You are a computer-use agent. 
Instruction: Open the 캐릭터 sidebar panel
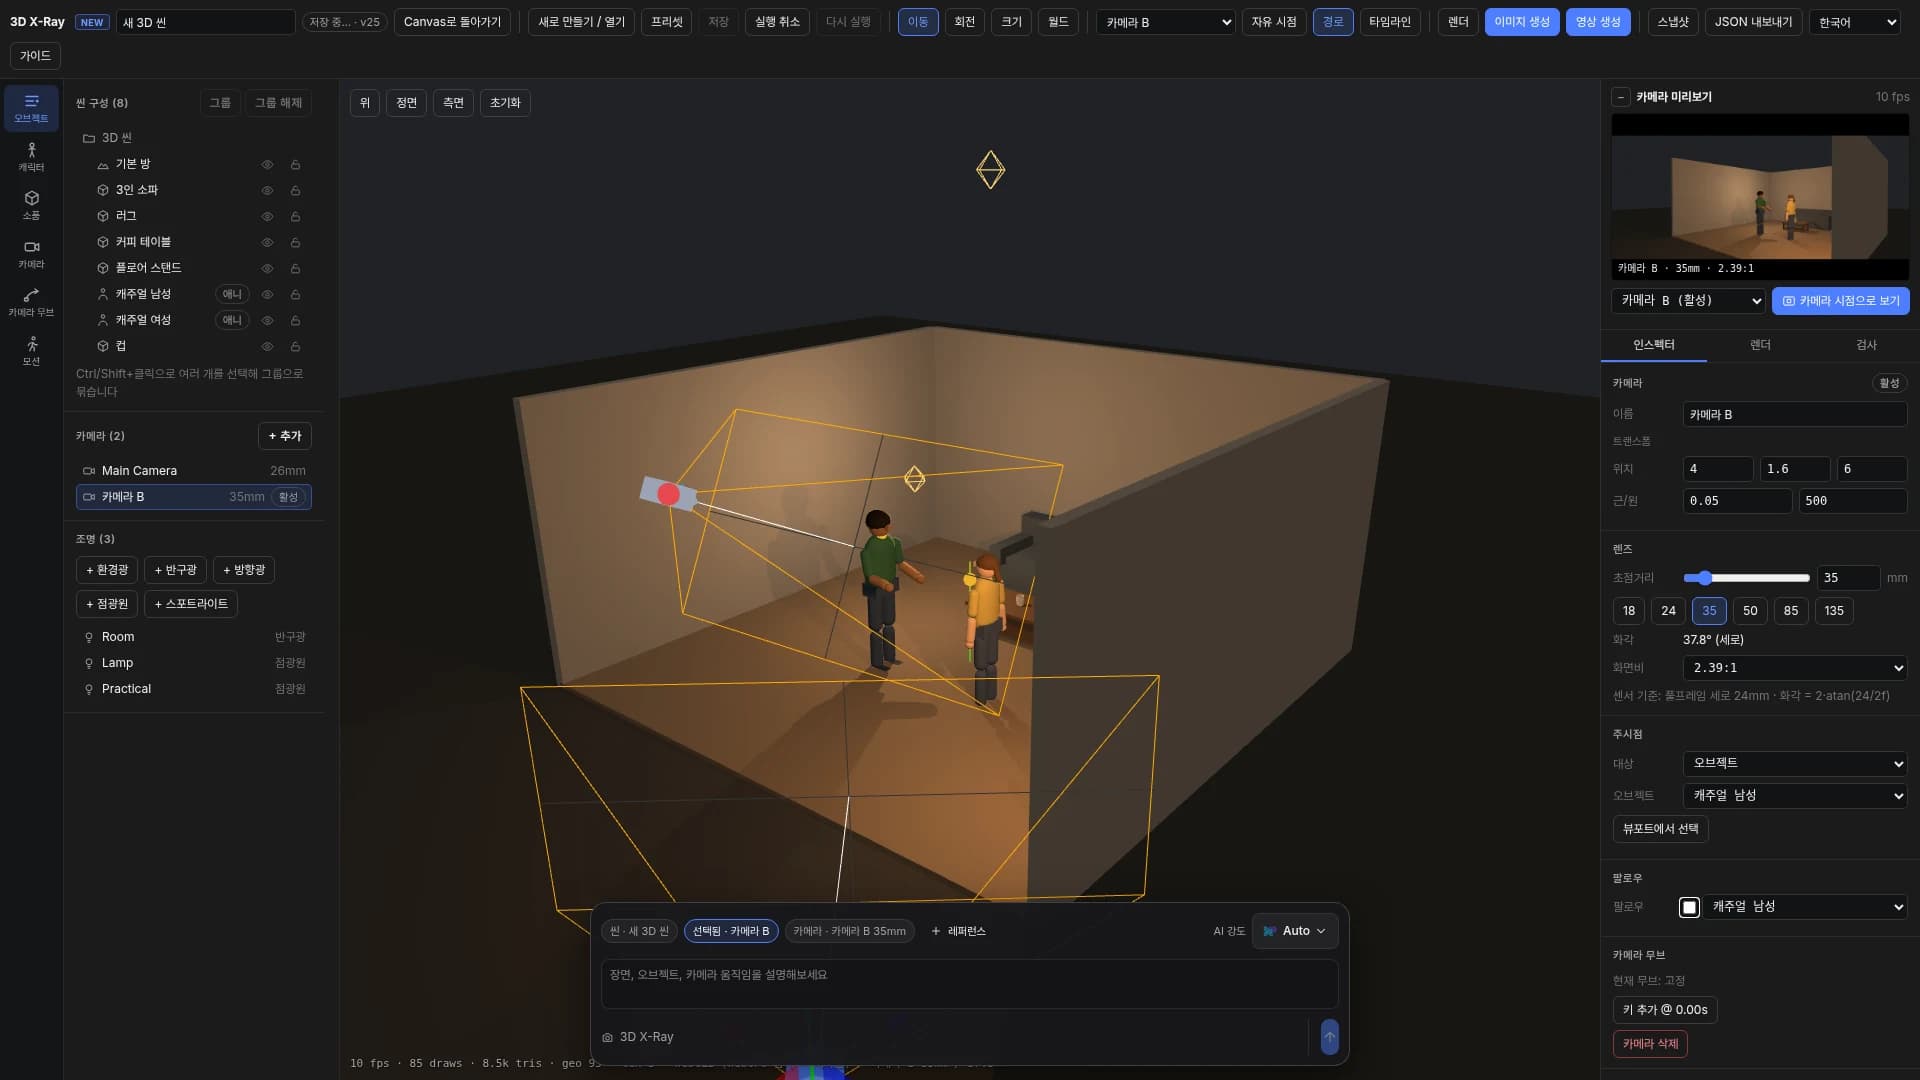31,157
